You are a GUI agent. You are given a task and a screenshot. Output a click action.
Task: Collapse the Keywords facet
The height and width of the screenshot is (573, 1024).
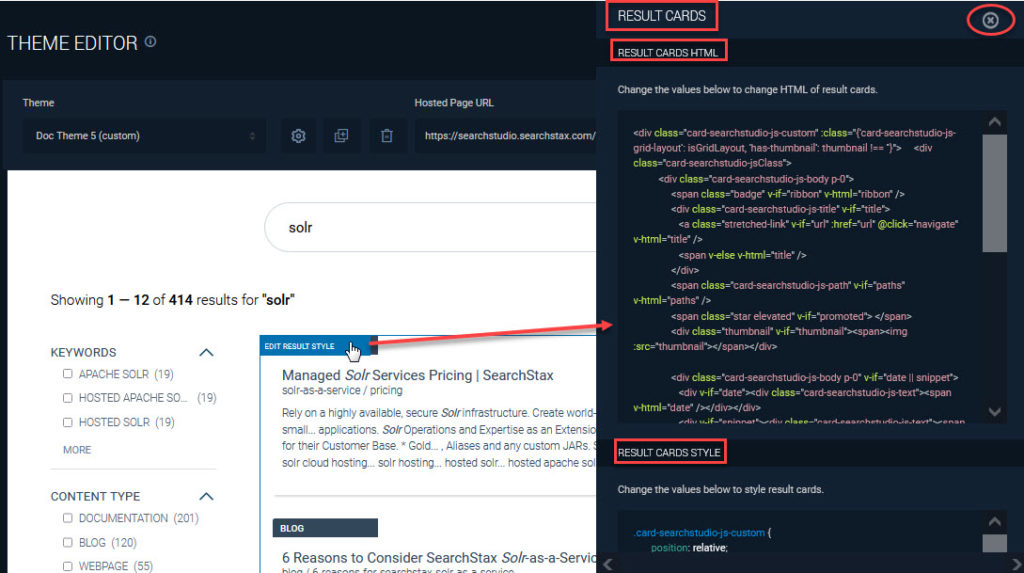pos(206,352)
